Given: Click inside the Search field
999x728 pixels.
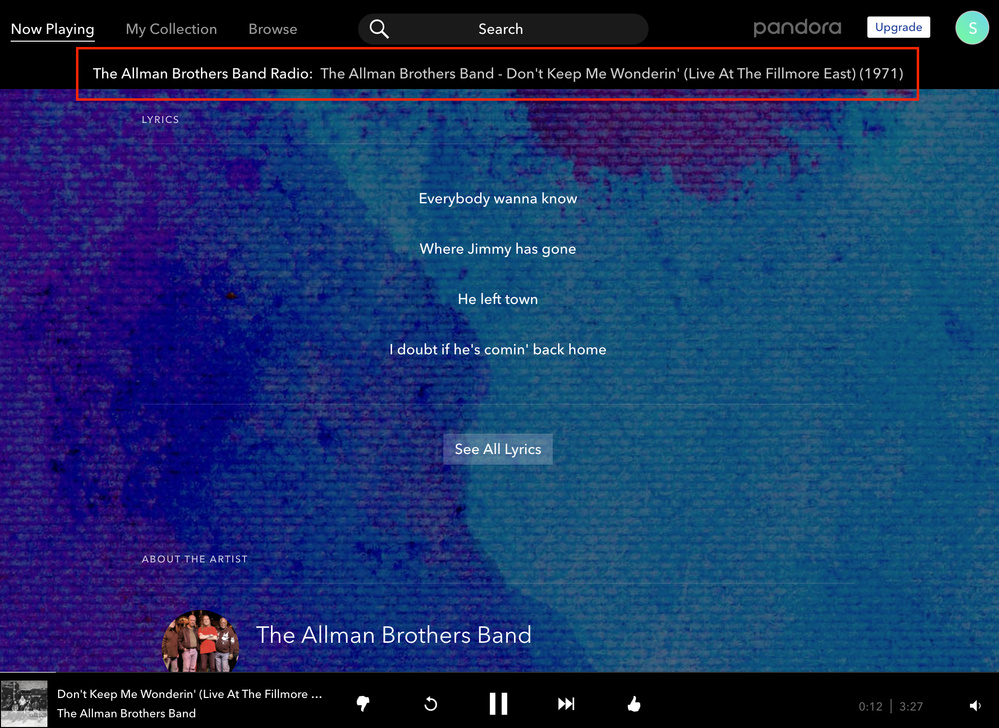Looking at the screenshot, I should tap(500, 29).
